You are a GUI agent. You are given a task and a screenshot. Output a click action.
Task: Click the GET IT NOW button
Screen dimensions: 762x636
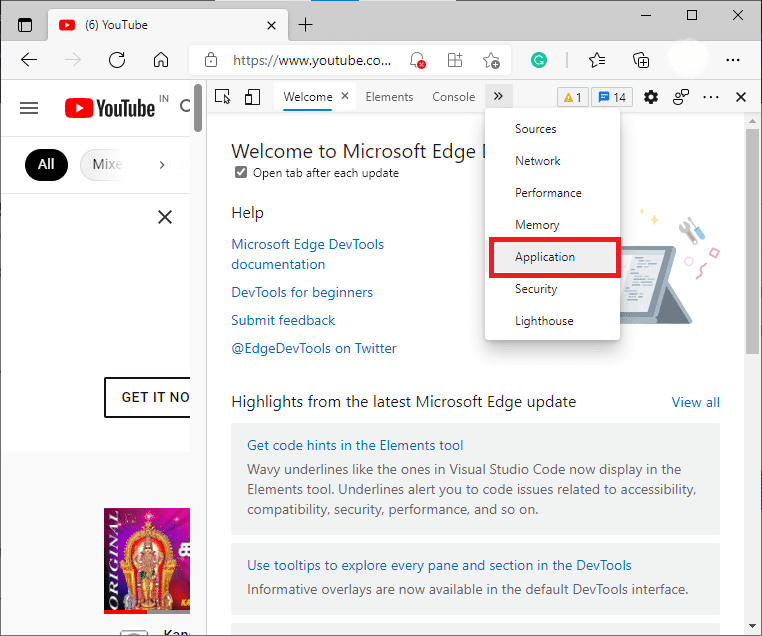coord(148,397)
